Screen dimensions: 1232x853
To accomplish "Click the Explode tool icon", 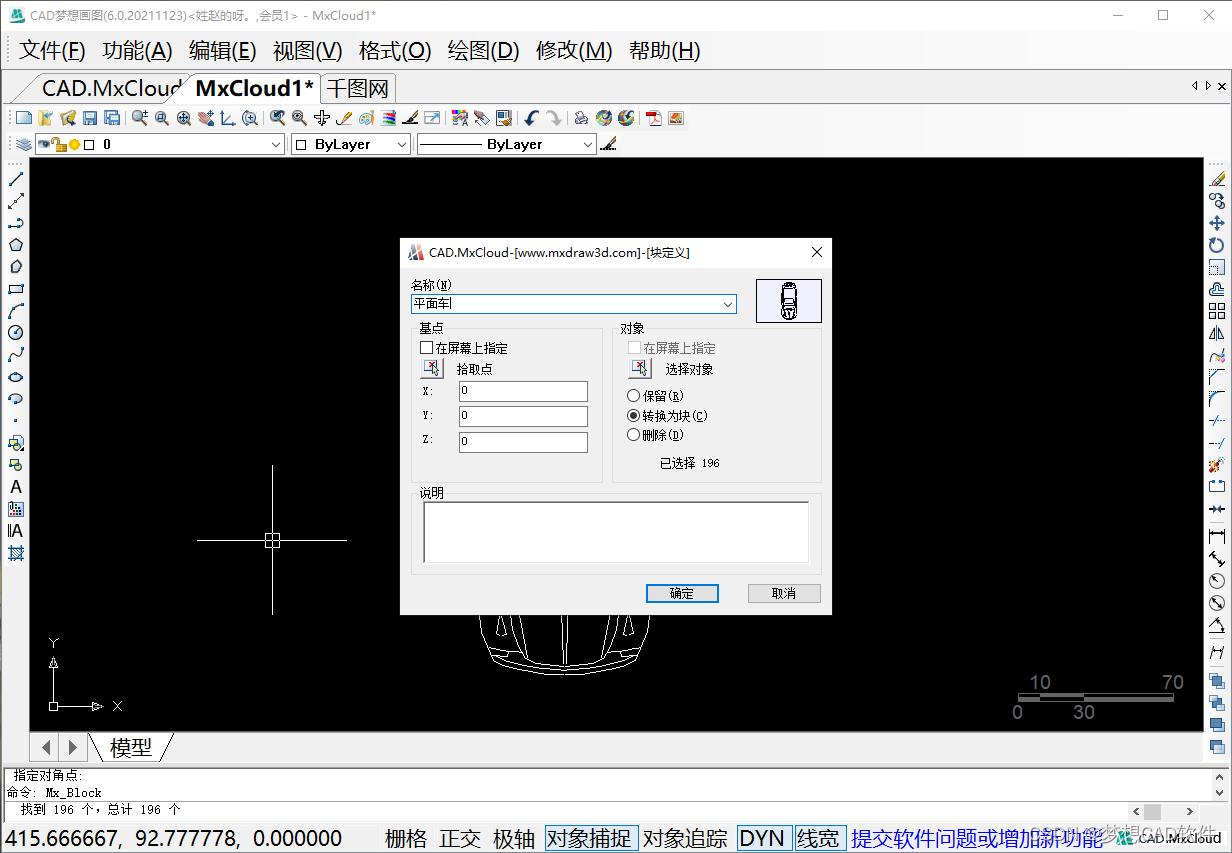I will (x=1217, y=465).
